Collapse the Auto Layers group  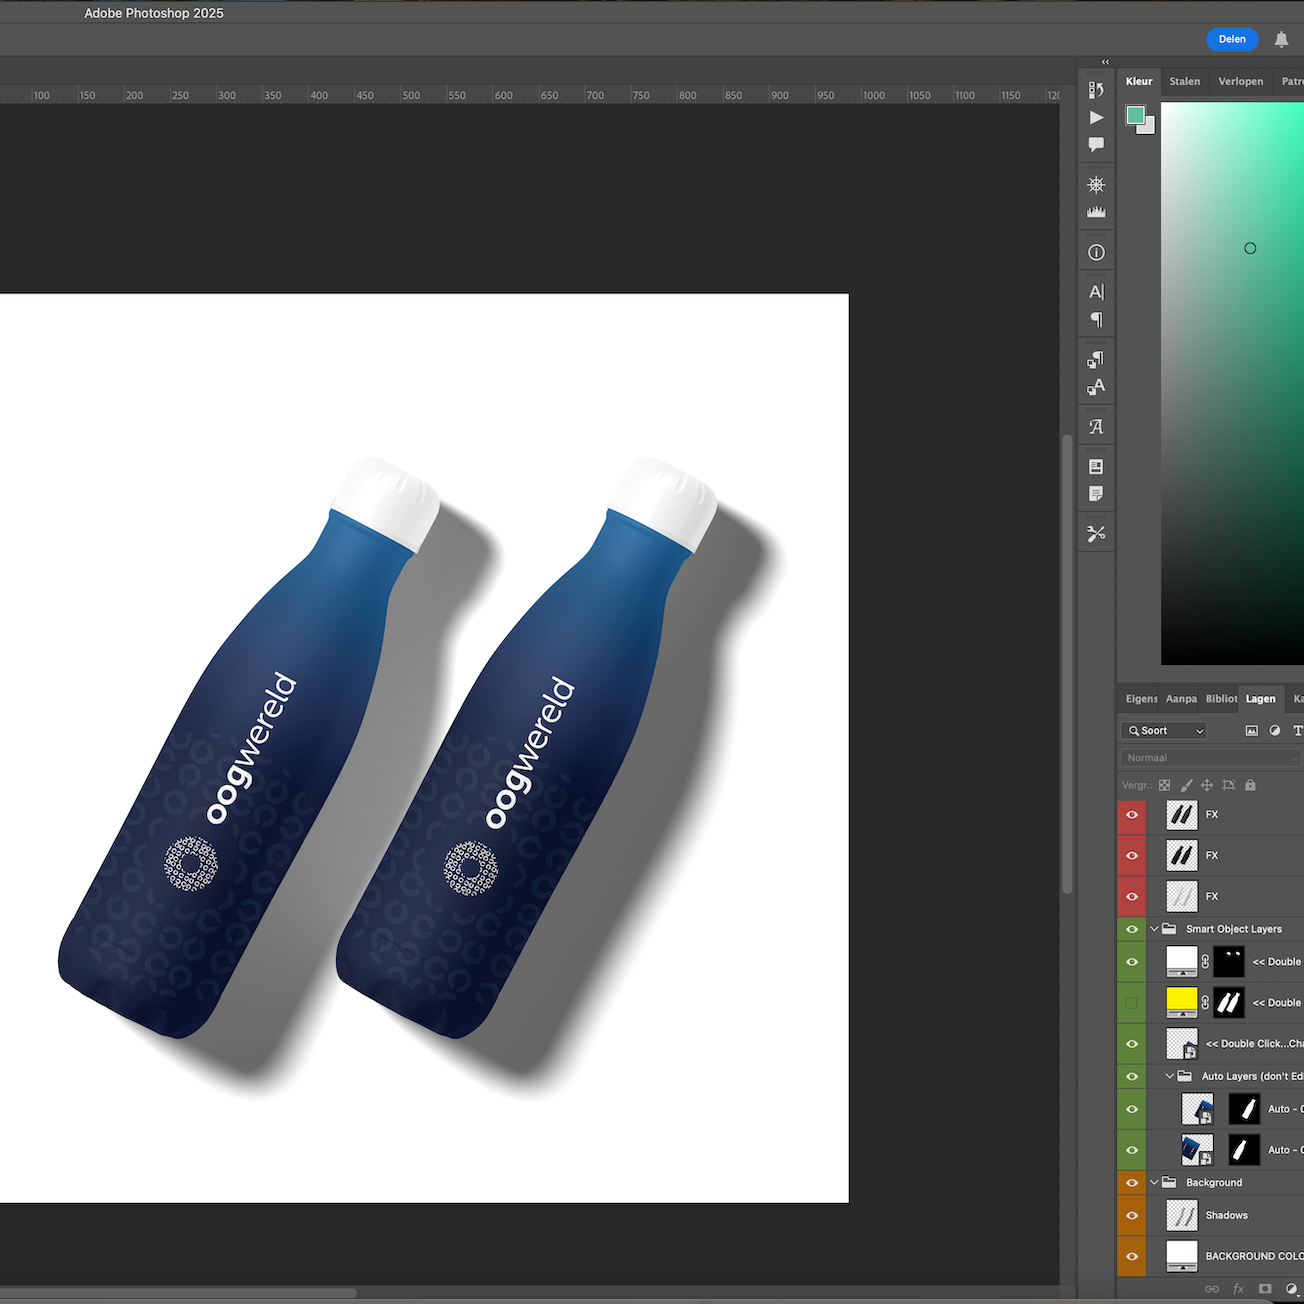pyautogui.click(x=1169, y=1076)
